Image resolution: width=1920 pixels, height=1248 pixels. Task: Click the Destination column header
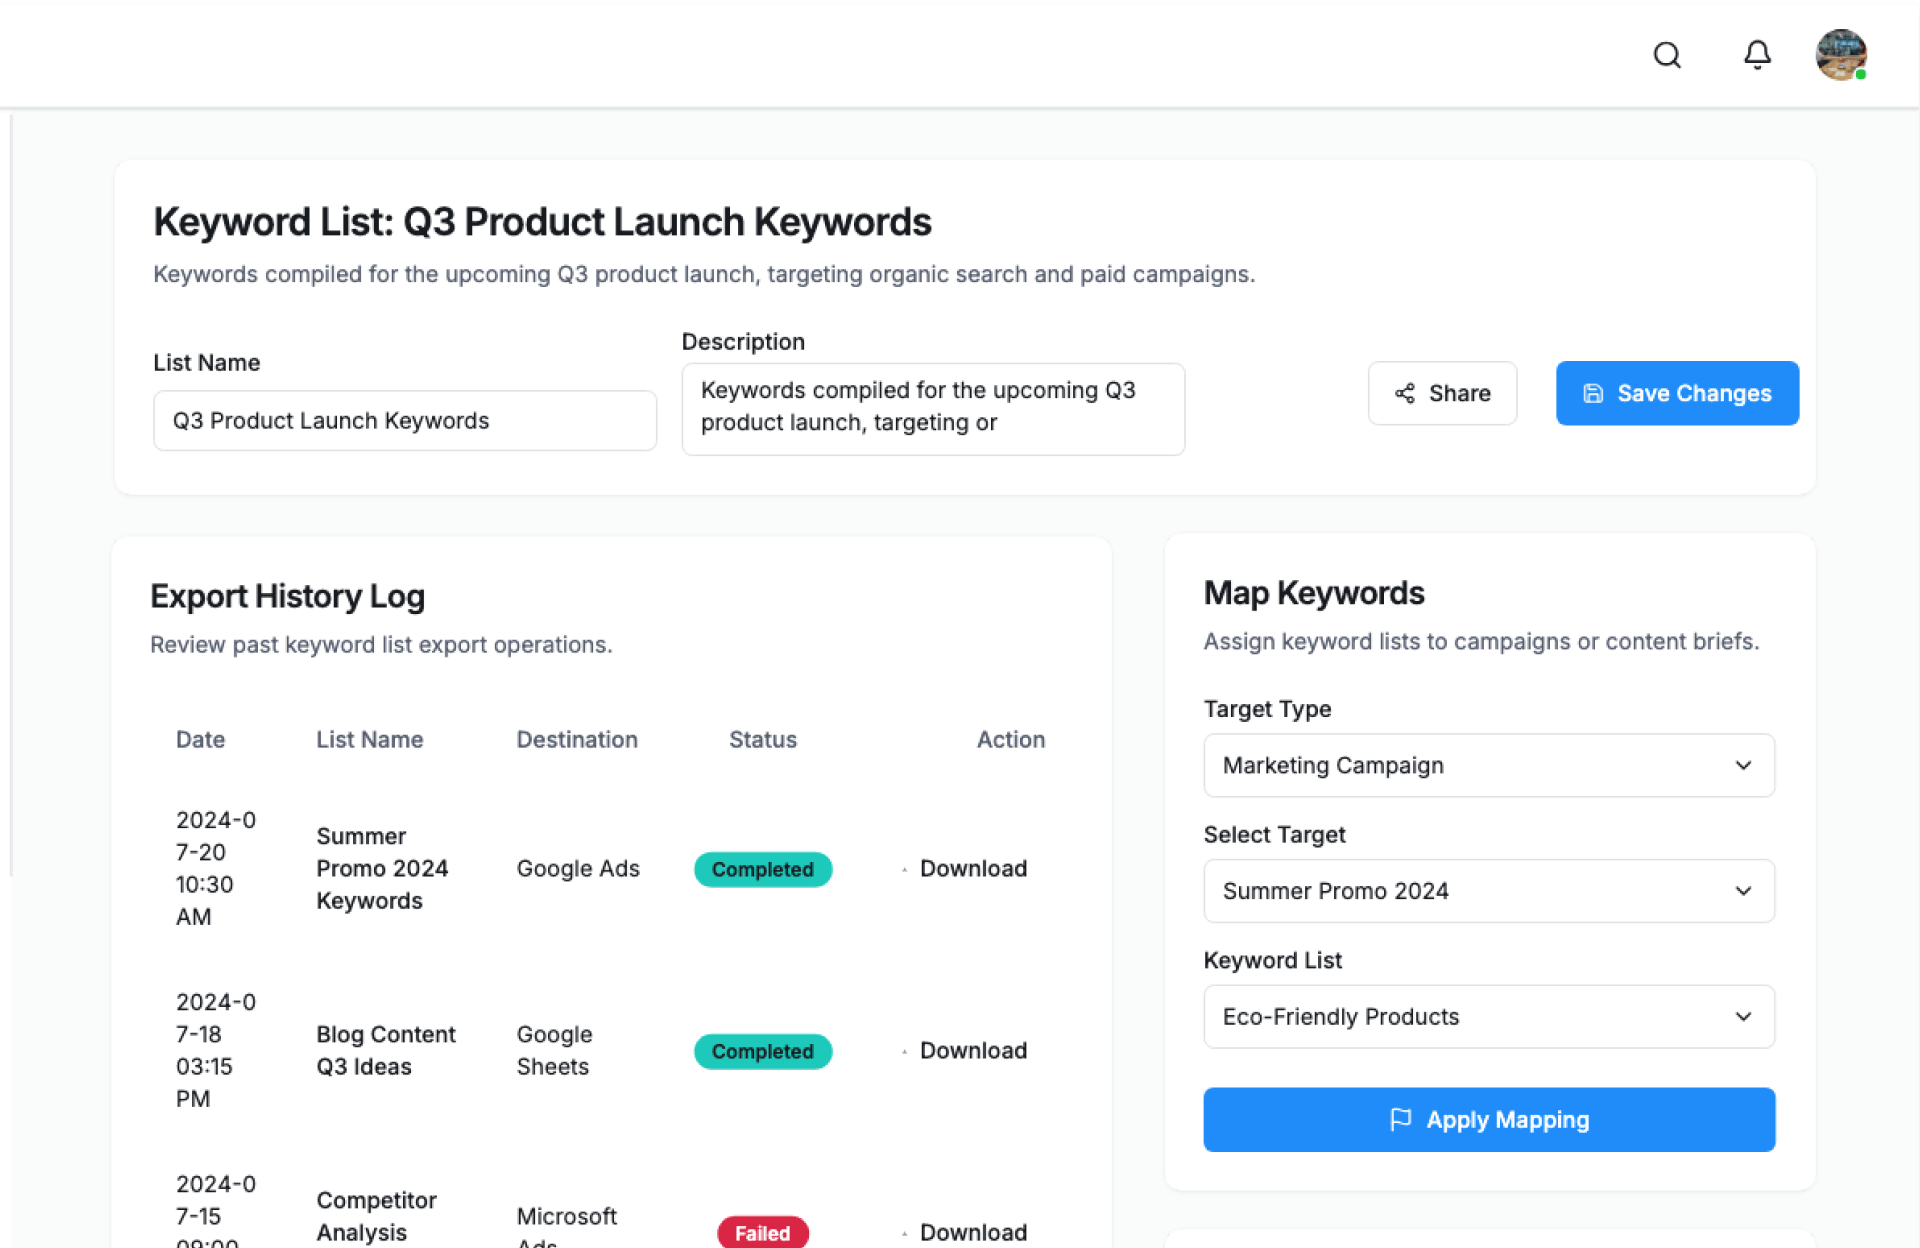point(576,740)
